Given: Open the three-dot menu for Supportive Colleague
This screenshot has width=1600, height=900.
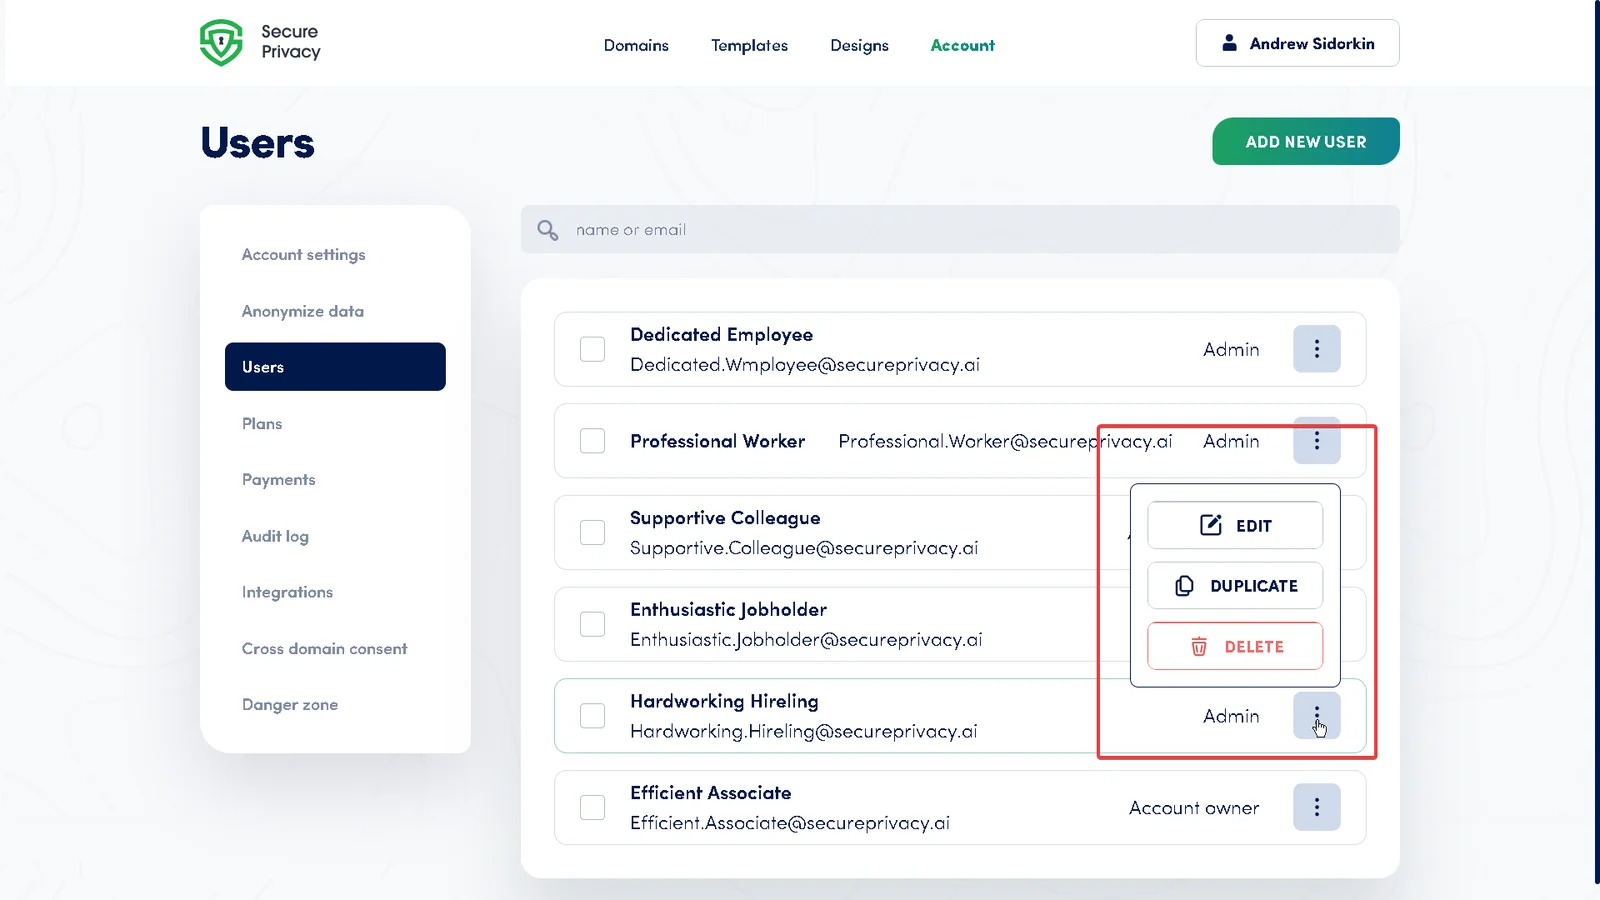Looking at the screenshot, I should pos(1317,533).
